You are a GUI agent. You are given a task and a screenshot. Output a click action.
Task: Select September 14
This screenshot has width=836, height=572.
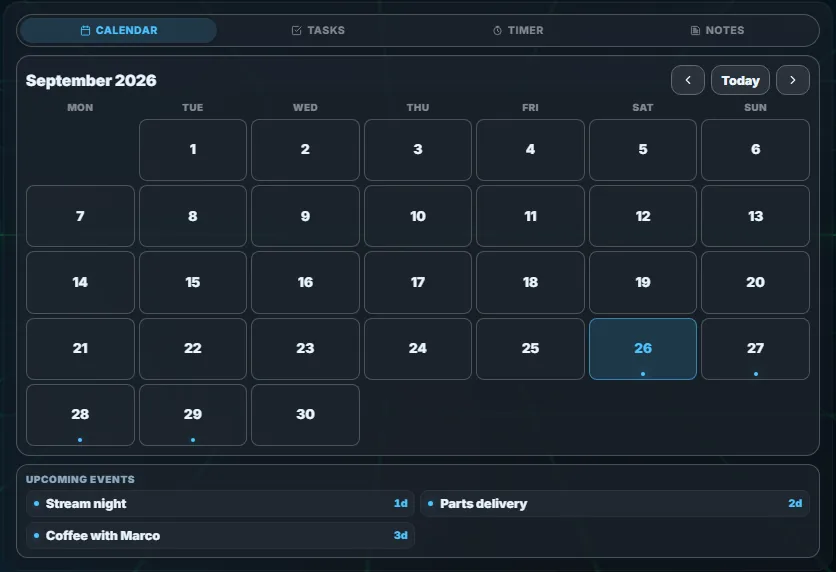point(80,283)
